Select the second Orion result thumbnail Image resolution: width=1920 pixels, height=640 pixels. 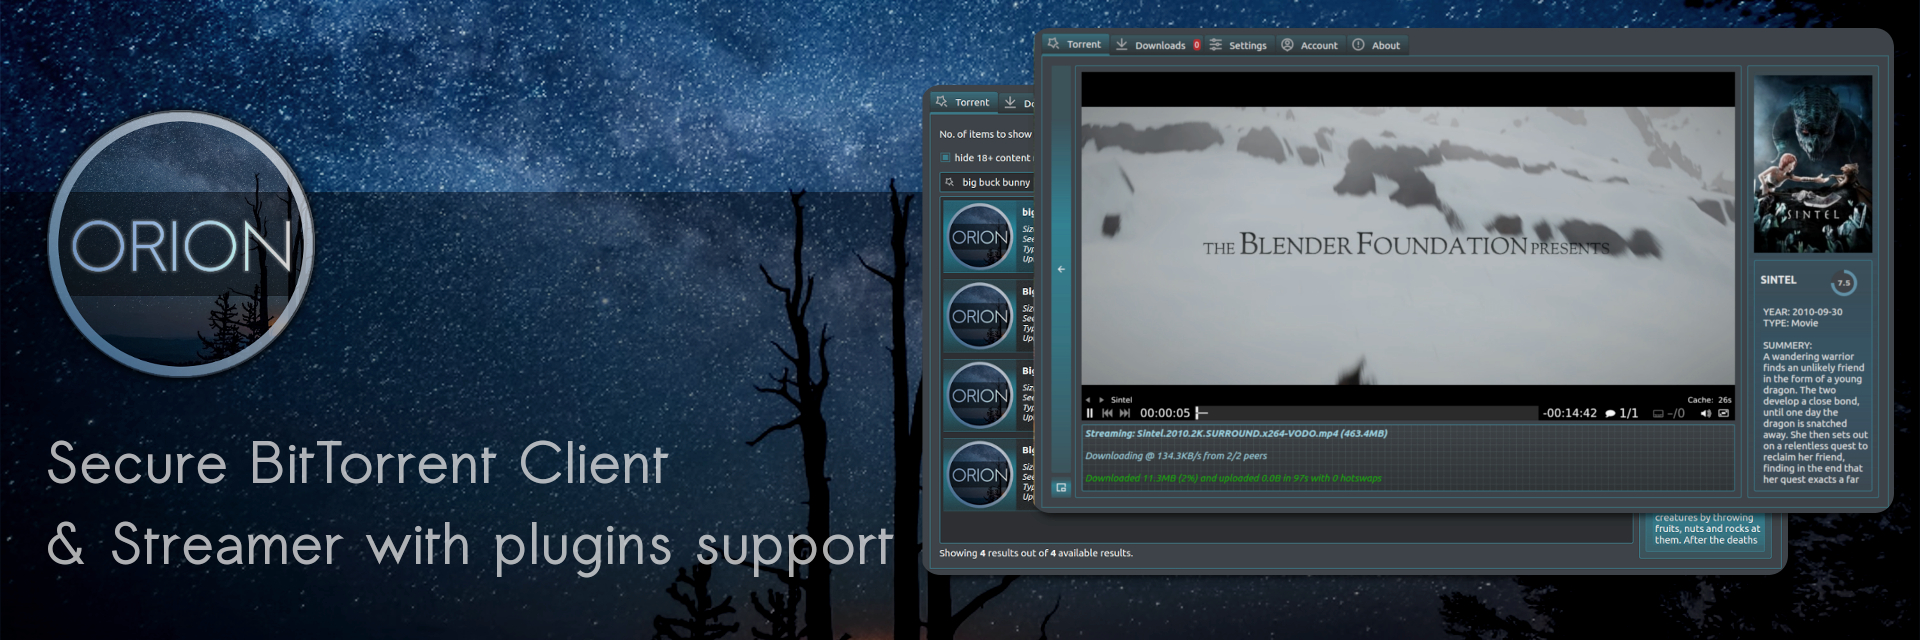(x=980, y=316)
